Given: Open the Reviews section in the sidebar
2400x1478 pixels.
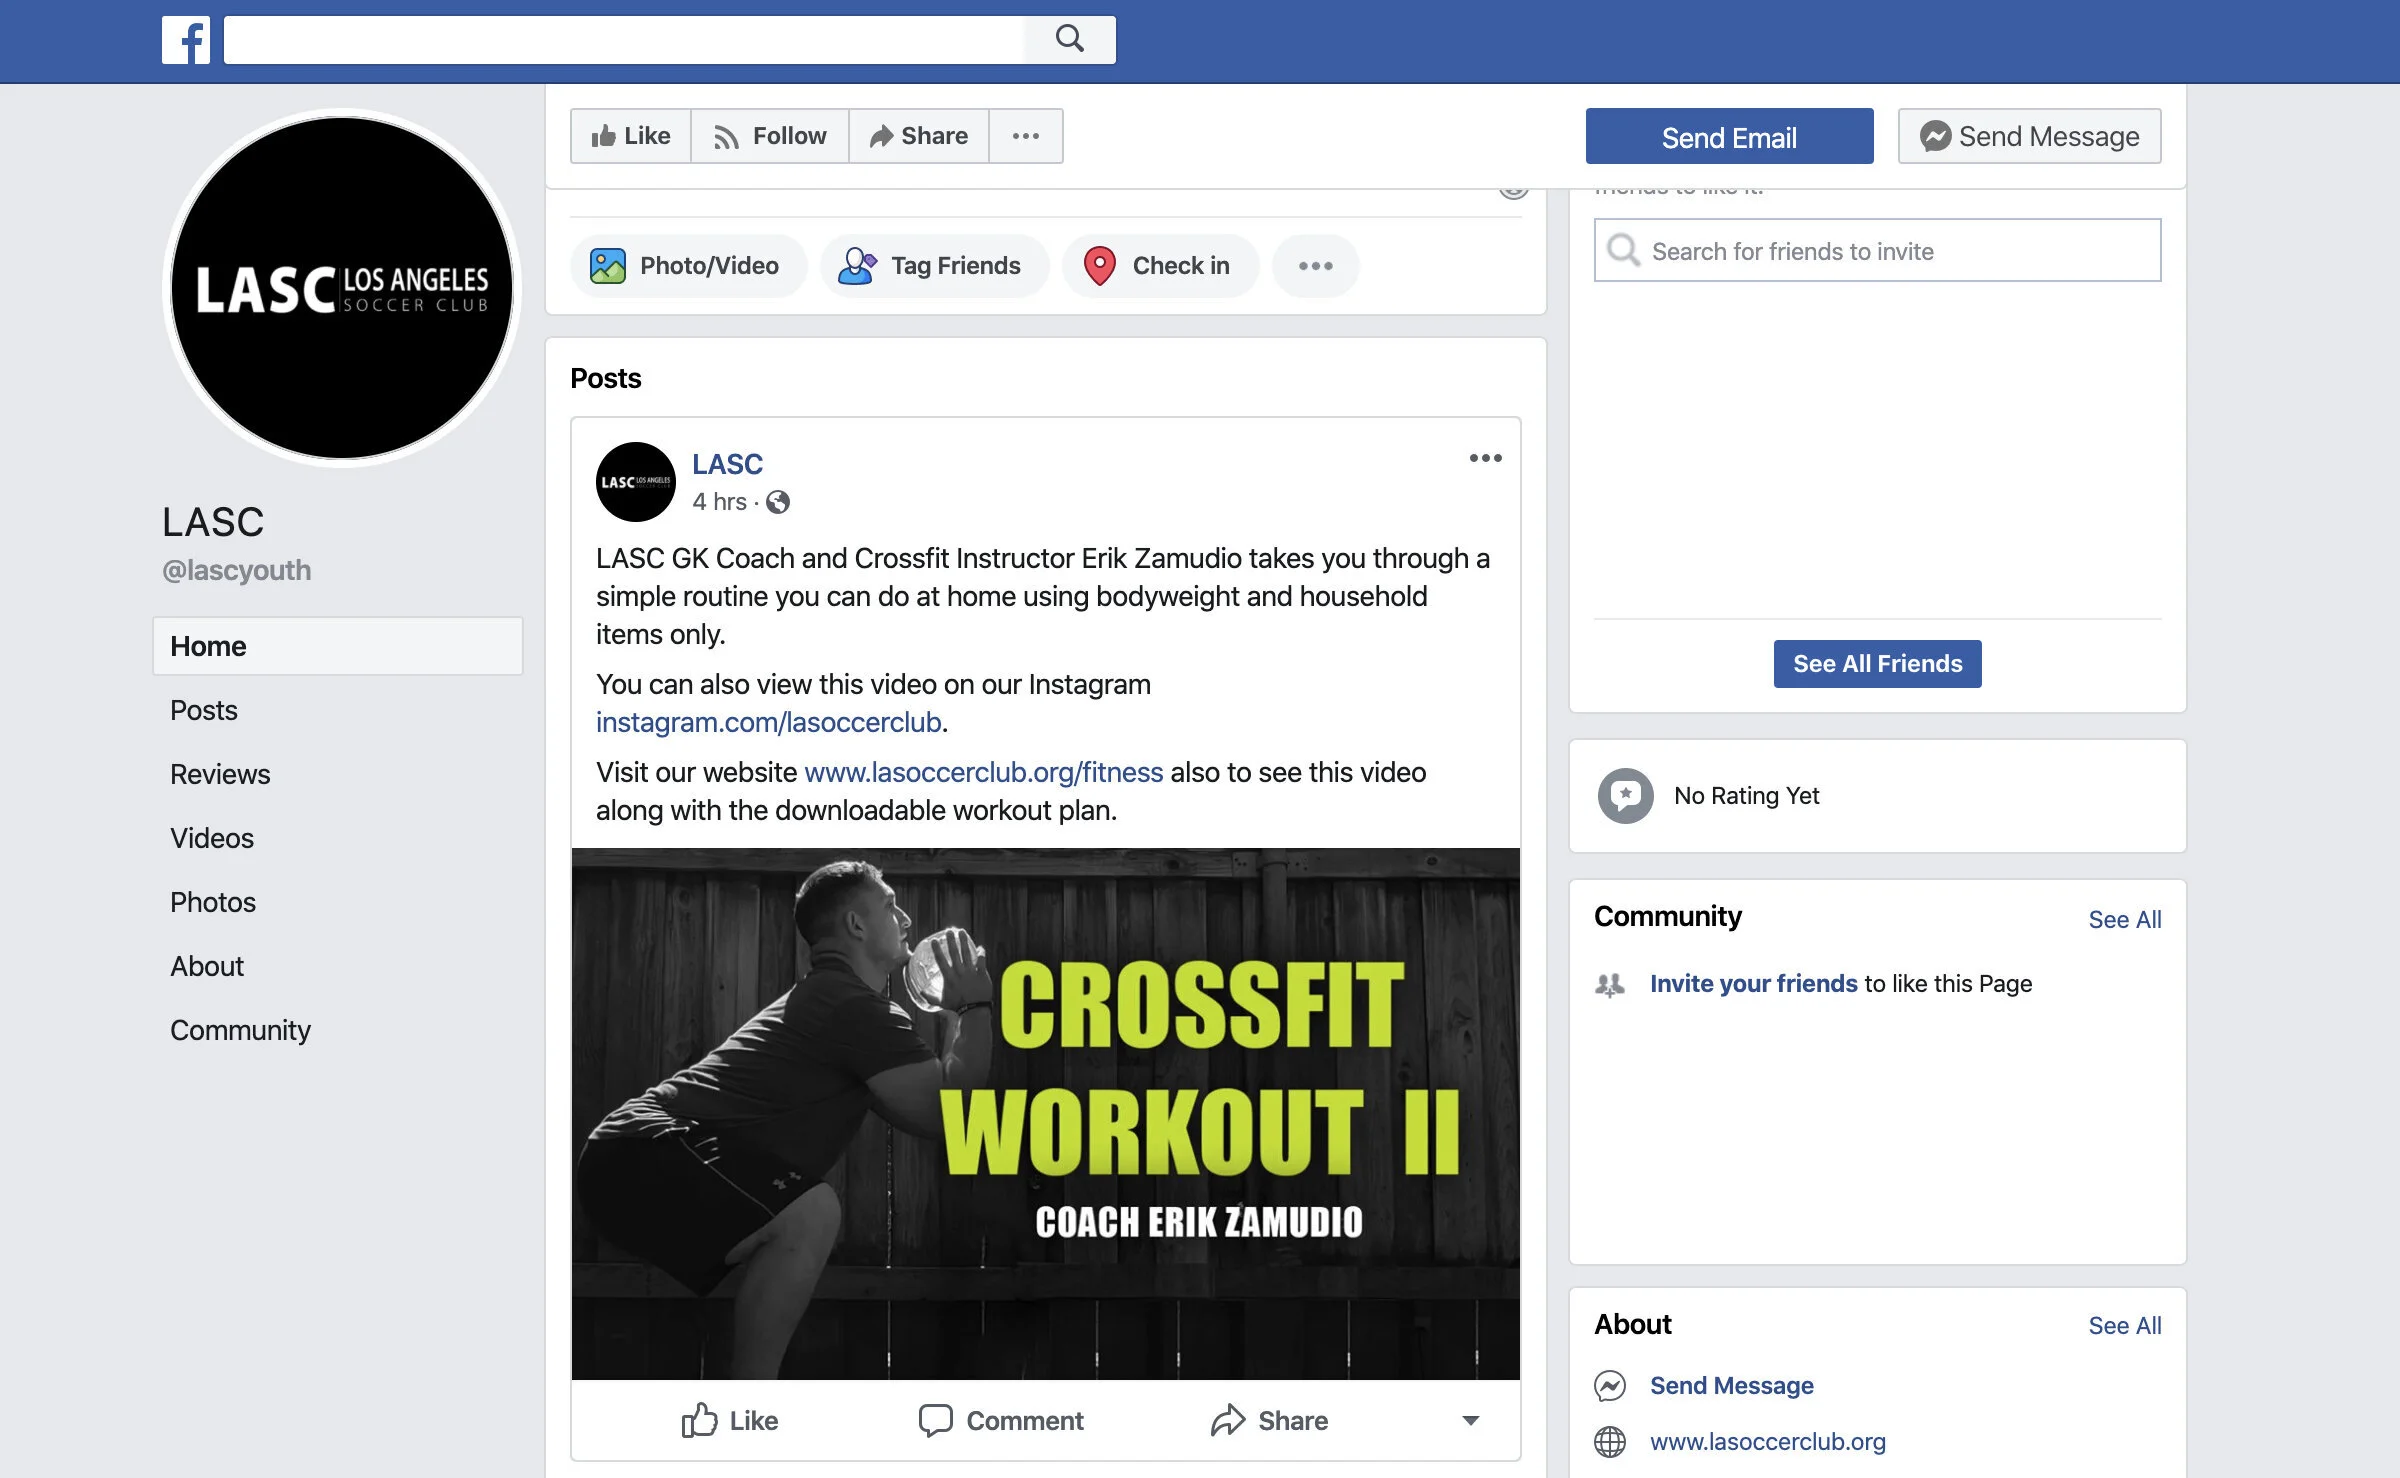Looking at the screenshot, I should click(x=220, y=774).
